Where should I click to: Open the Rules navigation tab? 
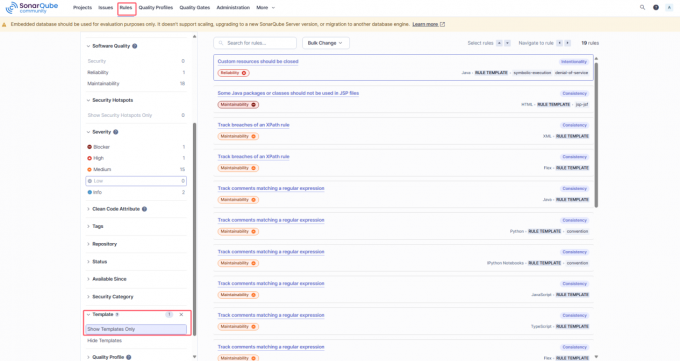126,8
